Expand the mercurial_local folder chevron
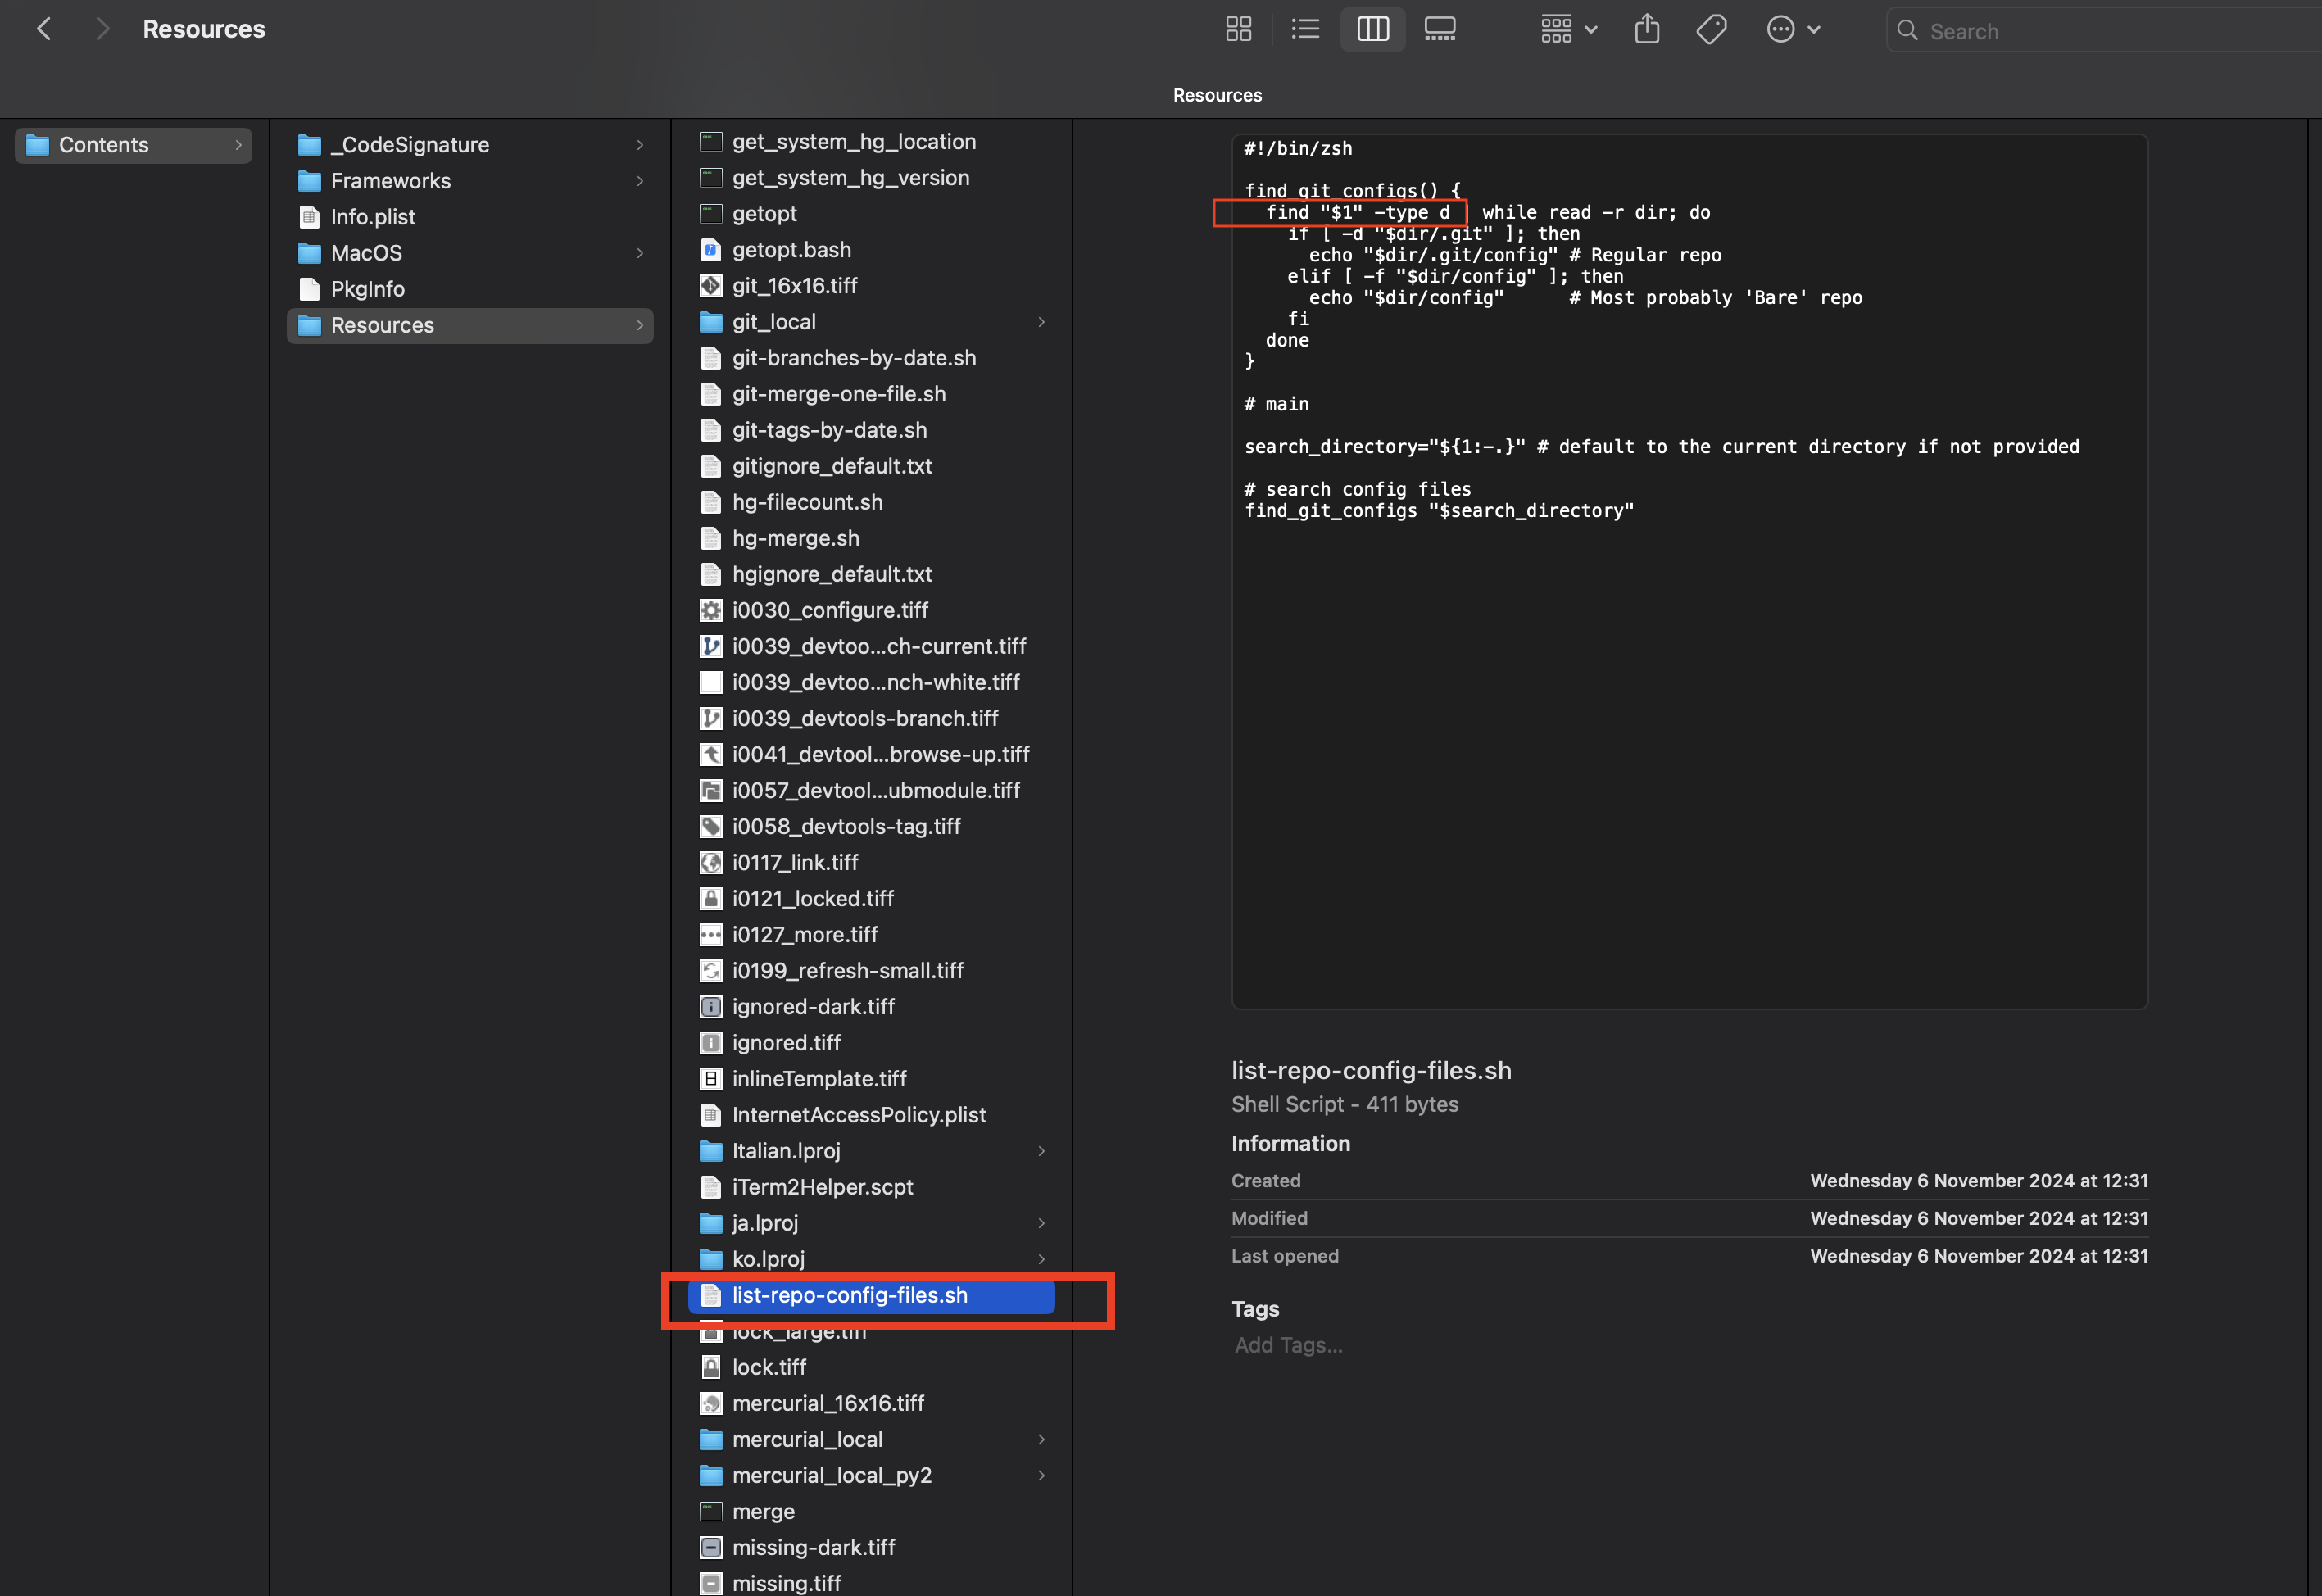The image size is (2322, 1596). point(1041,1440)
